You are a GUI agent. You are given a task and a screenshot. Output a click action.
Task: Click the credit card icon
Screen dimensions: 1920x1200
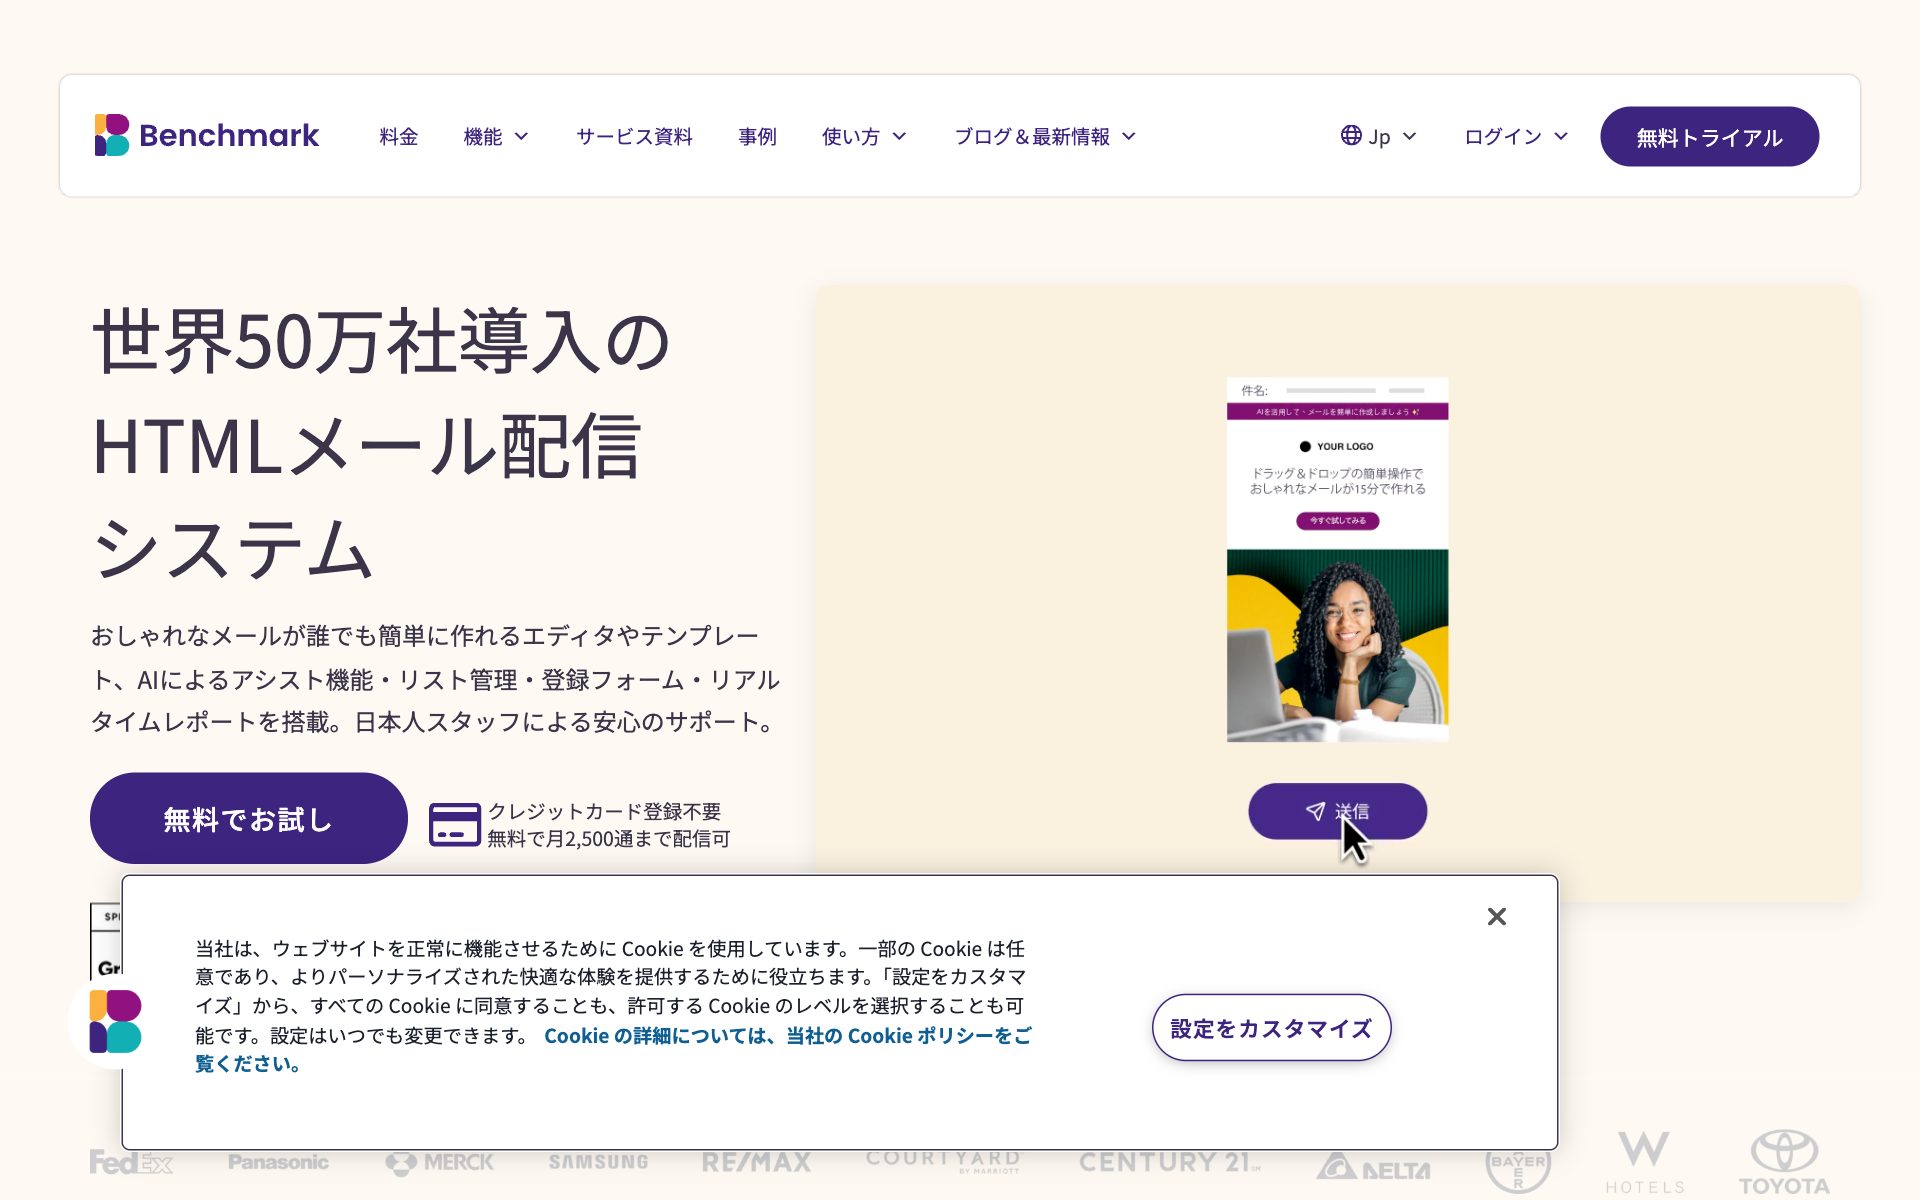click(x=454, y=825)
